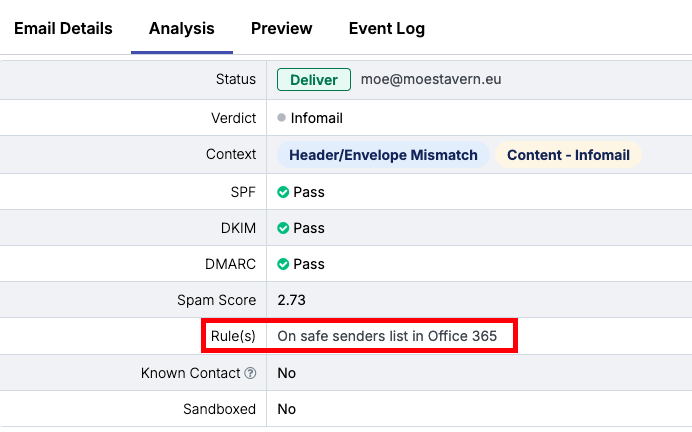Click the 2.73 spam score value
692x432 pixels.
coord(294,300)
